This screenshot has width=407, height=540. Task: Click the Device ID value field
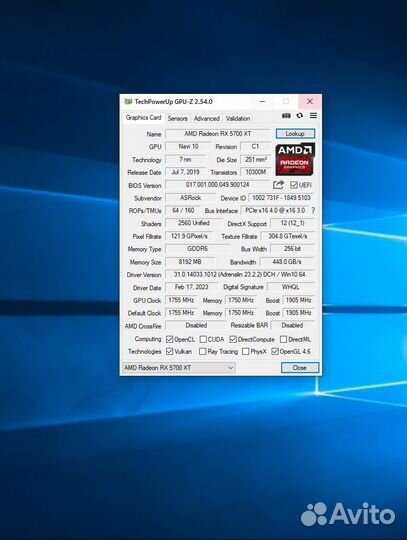pyautogui.click(x=281, y=198)
